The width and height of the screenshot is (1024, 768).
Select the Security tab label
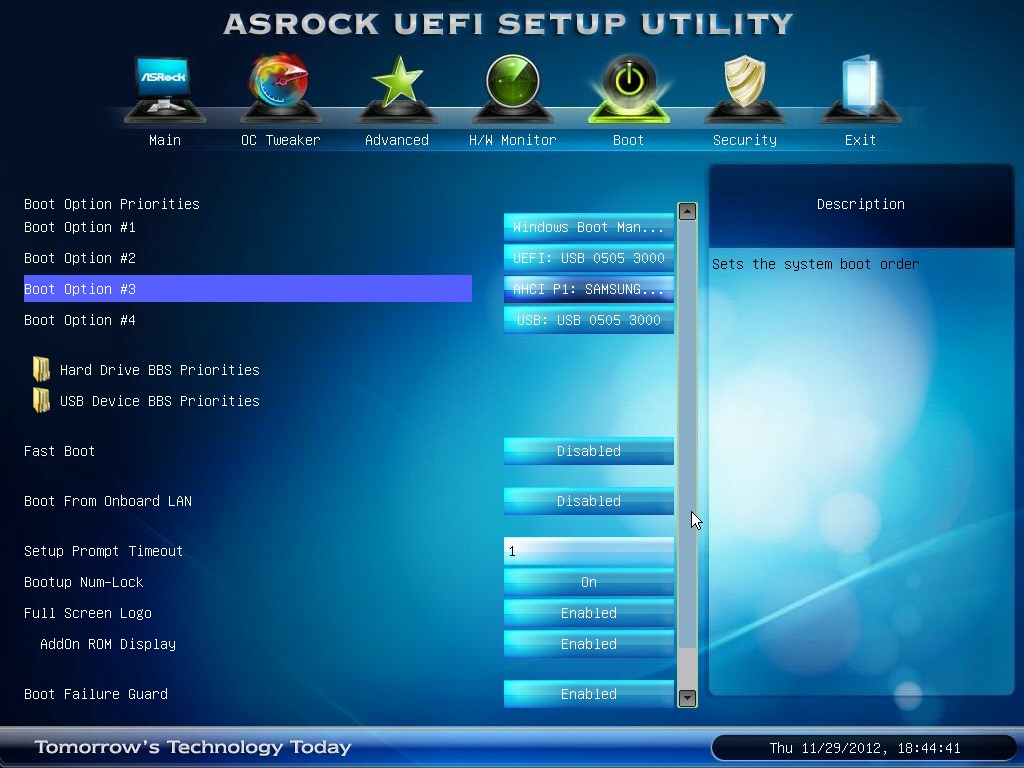tap(744, 140)
